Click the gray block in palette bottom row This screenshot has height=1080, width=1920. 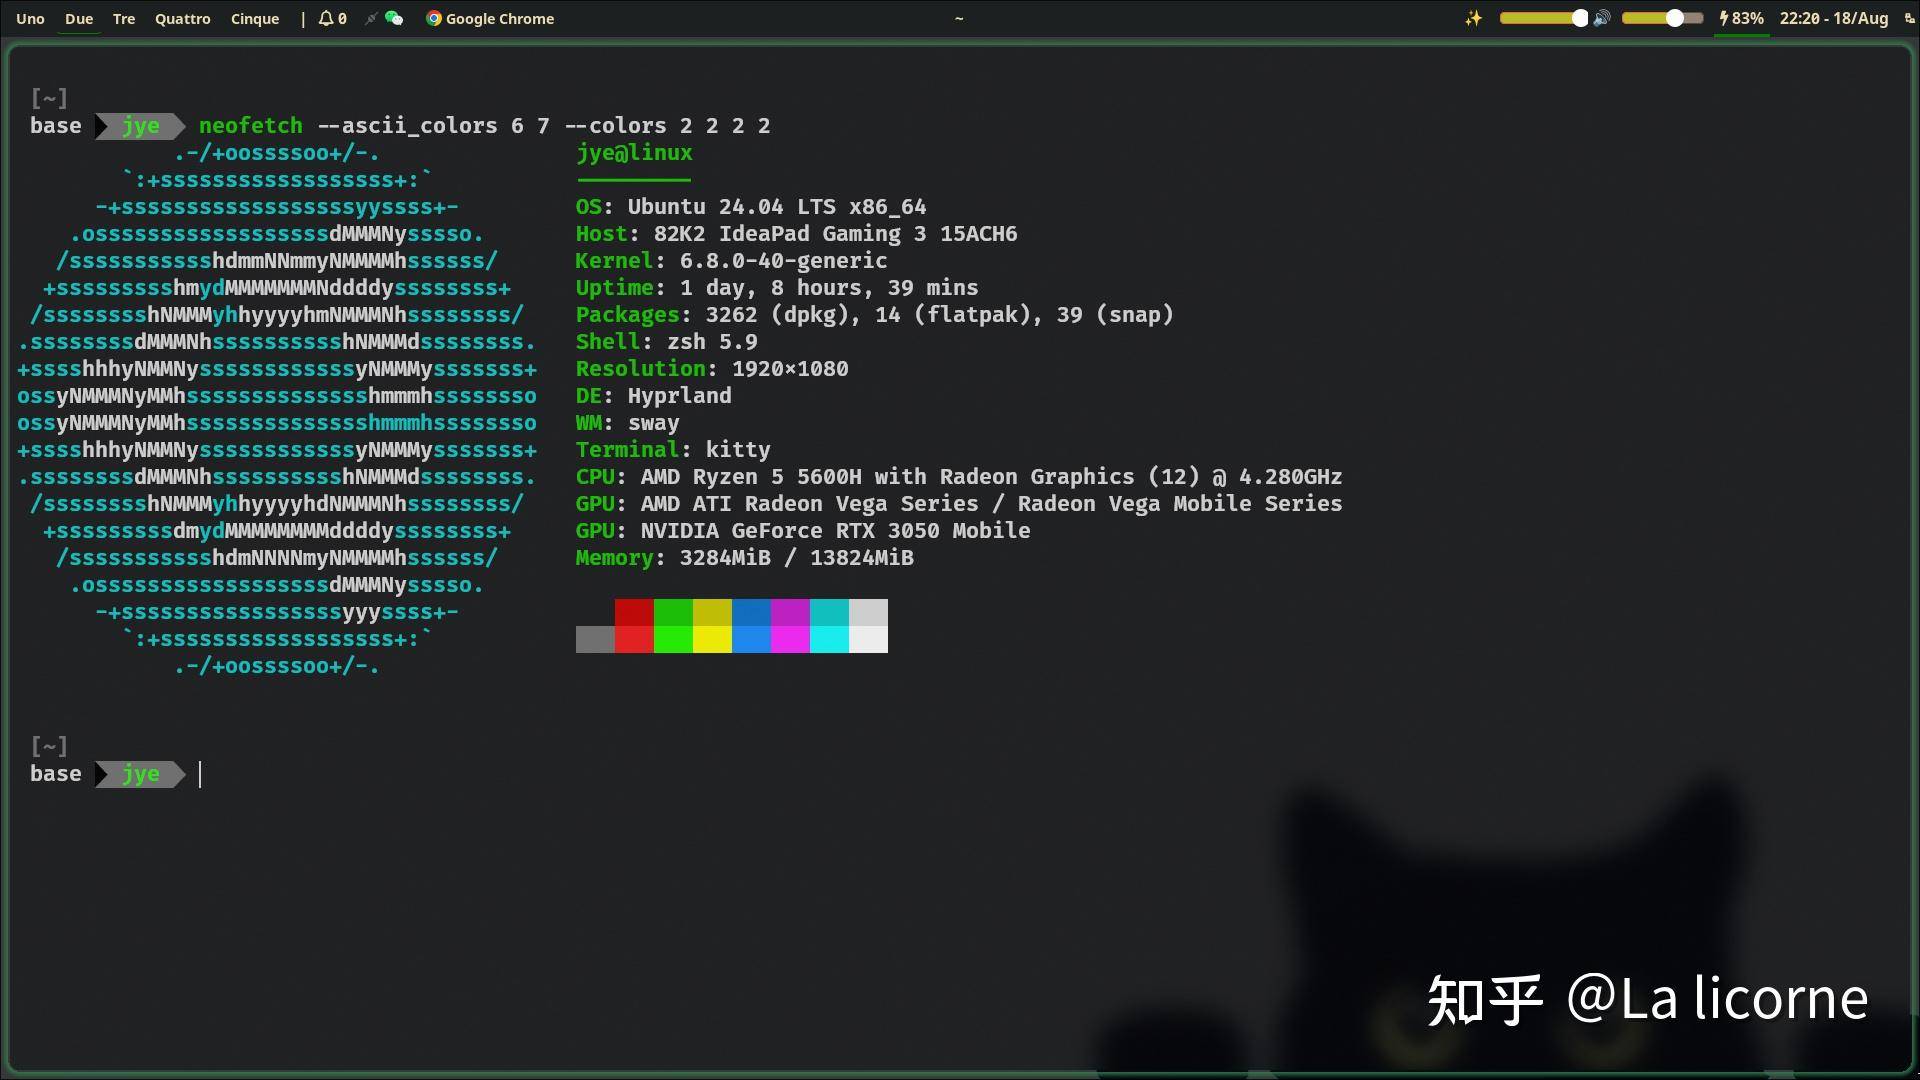pyautogui.click(x=595, y=639)
